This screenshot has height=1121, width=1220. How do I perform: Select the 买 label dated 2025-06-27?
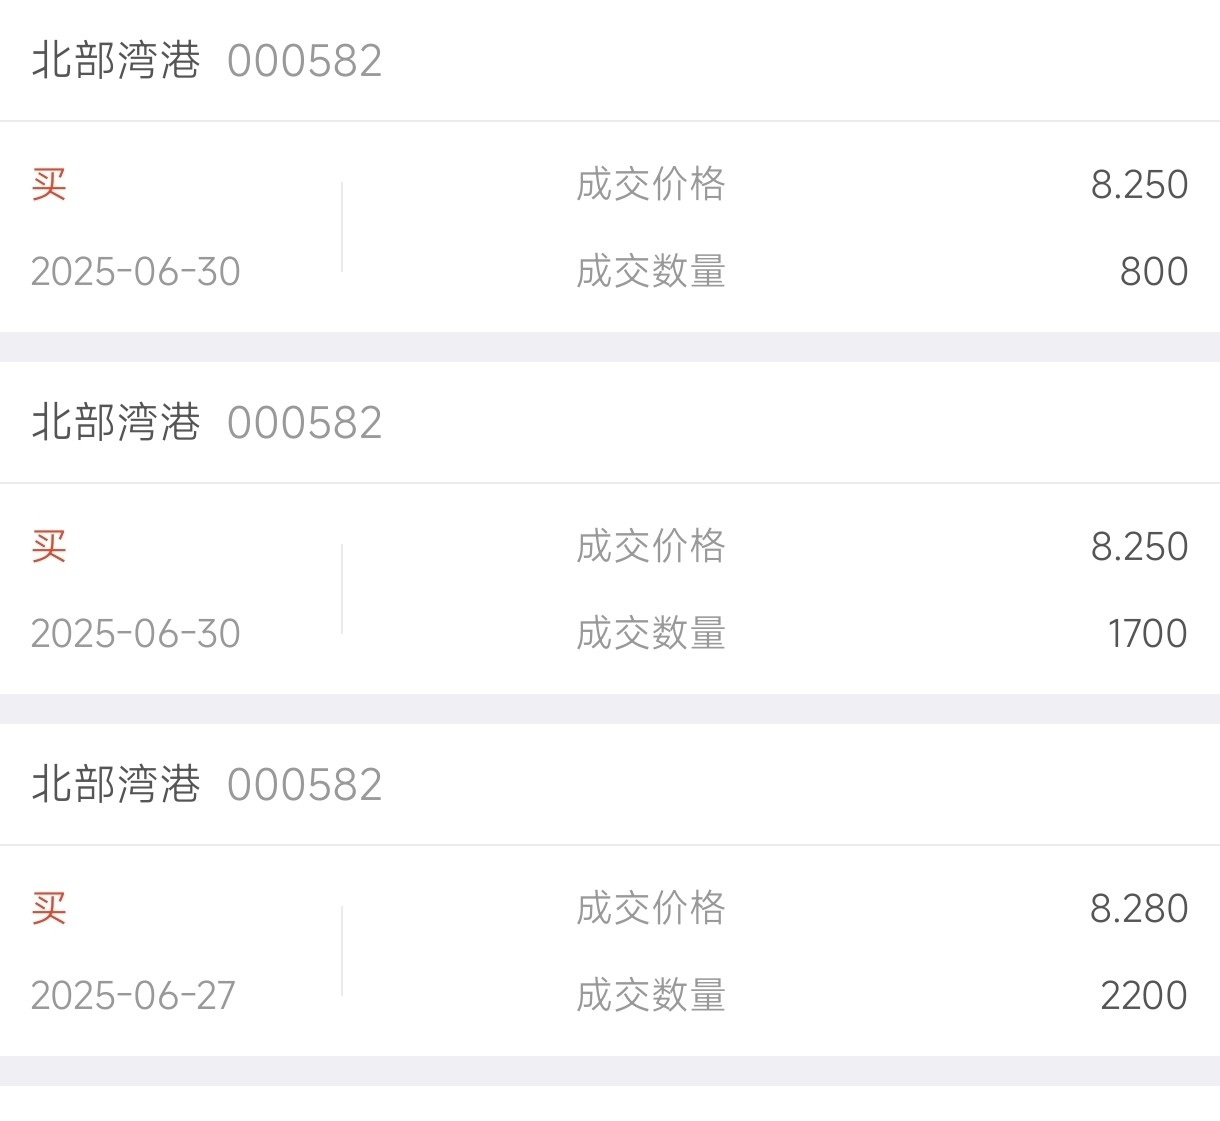(x=49, y=908)
